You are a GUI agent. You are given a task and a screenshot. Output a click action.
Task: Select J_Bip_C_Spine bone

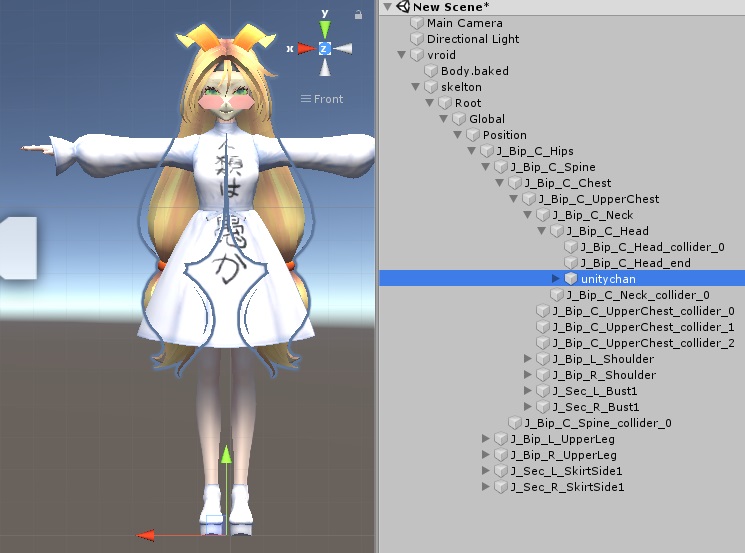[x=553, y=167]
